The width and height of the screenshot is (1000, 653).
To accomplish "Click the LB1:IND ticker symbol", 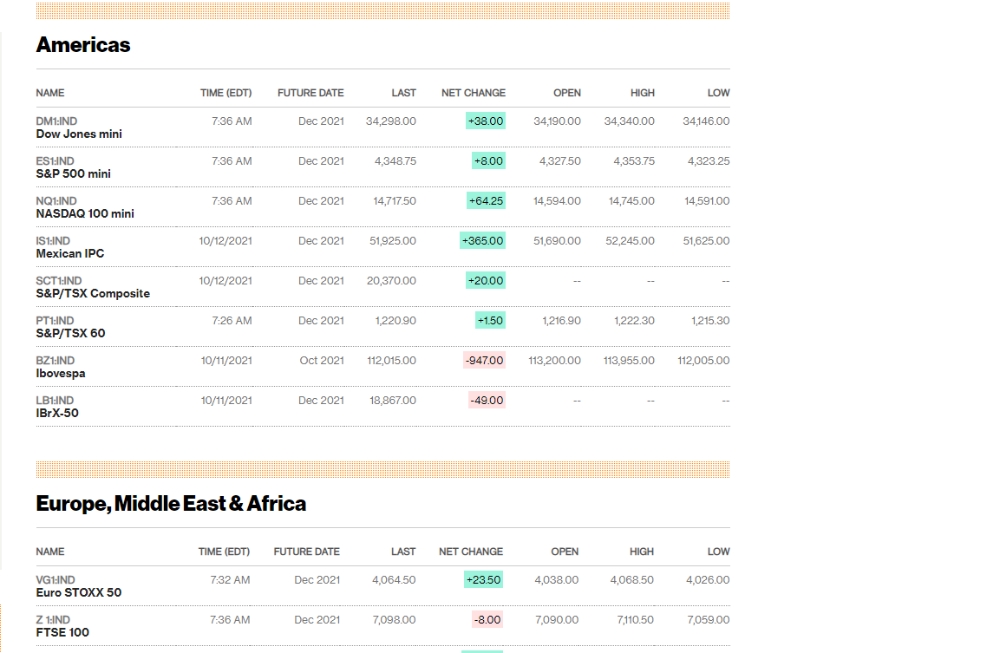I will [55, 400].
